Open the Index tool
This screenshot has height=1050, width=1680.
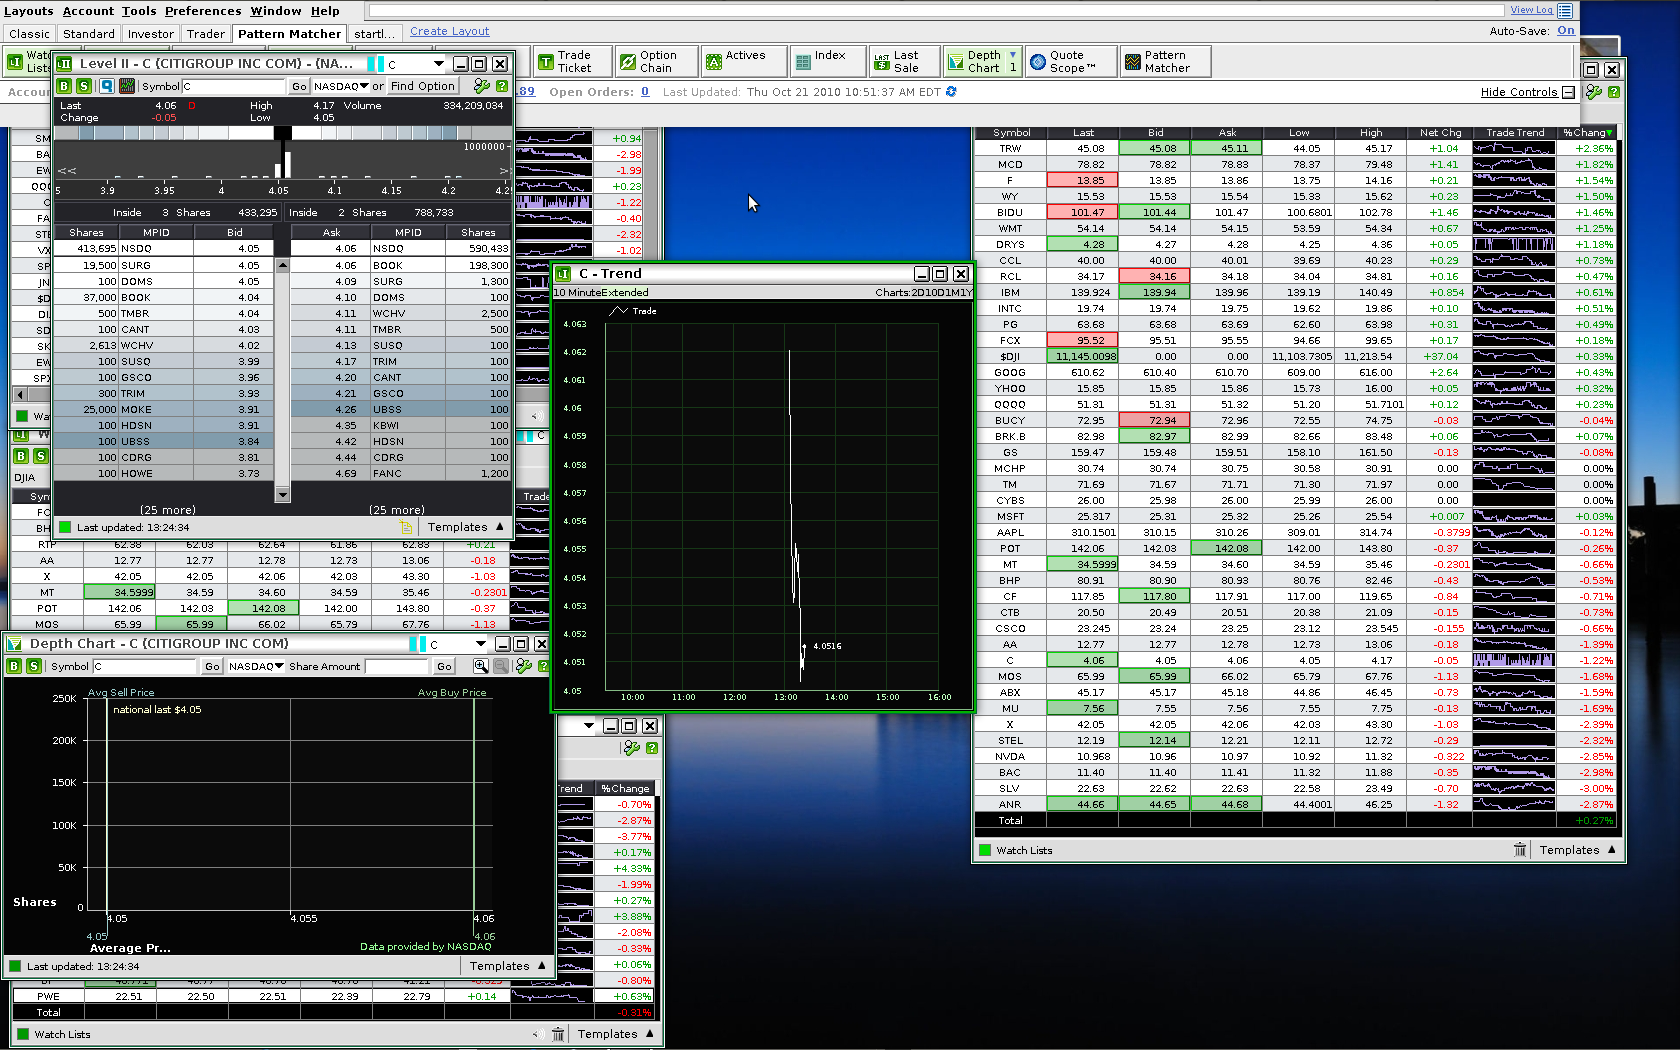(826, 62)
